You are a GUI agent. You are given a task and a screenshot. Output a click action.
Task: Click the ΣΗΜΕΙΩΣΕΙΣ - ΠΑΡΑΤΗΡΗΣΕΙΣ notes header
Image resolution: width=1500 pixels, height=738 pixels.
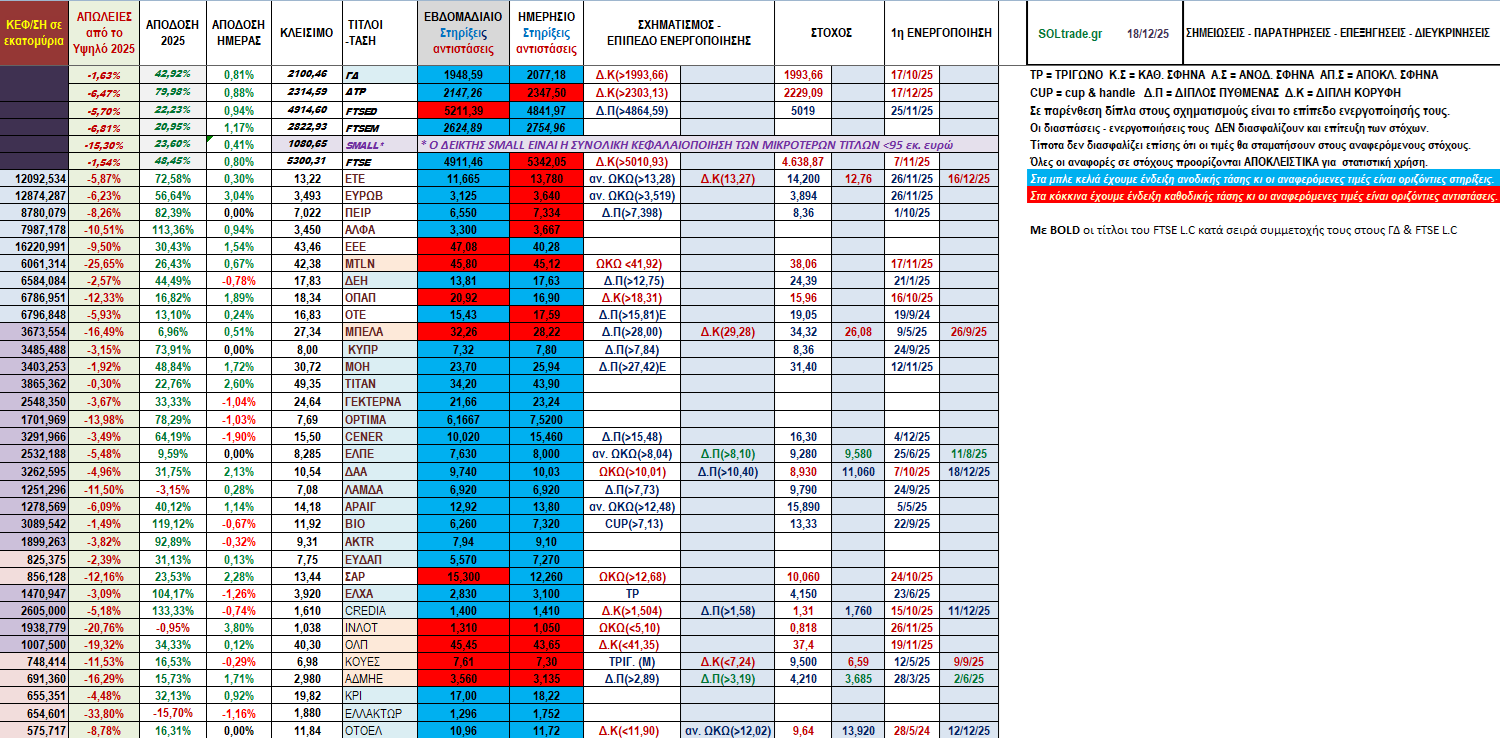pyautogui.click(x=1337, y=33)
